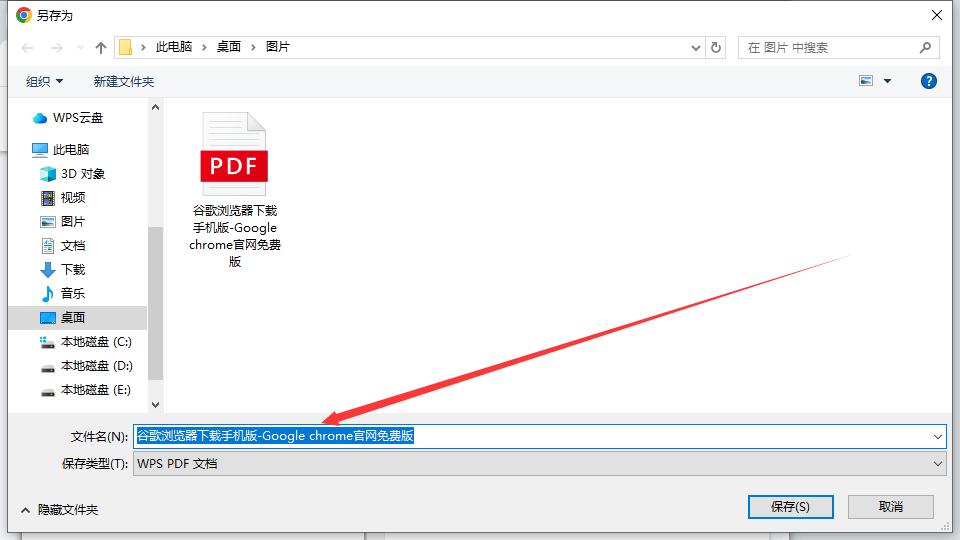
Task: Select 此电脑 in the sidebar tree
Action: point(61,149)
